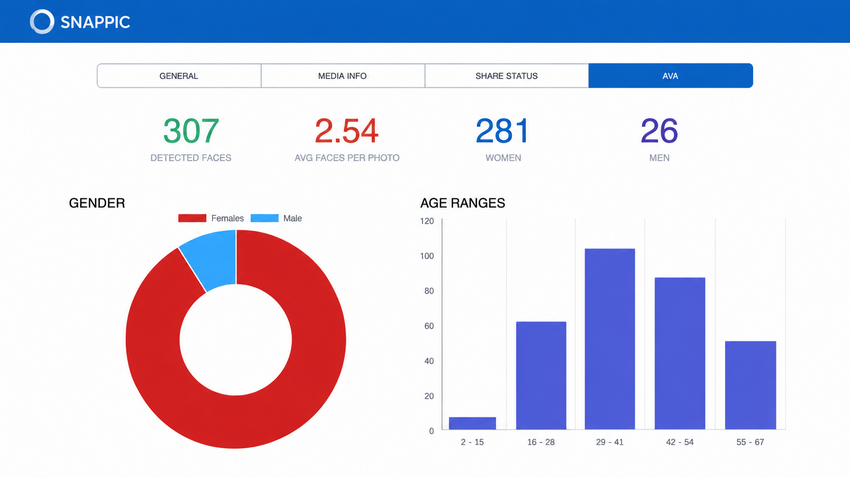The image size is (850, 478).
Task: Click the Females legend label
Action: pos(227,218)
